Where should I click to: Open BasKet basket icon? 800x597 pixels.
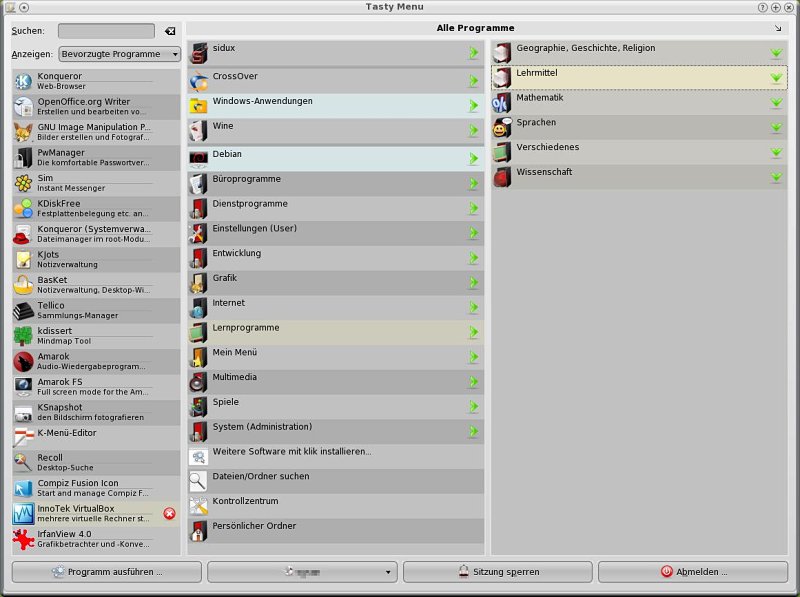click(x=23, y=285)
